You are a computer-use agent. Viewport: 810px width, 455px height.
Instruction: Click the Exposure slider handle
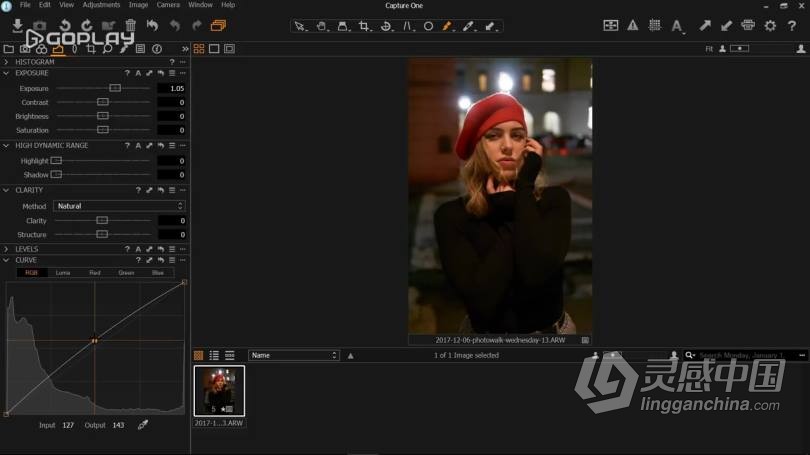click(x=115, y=88)
